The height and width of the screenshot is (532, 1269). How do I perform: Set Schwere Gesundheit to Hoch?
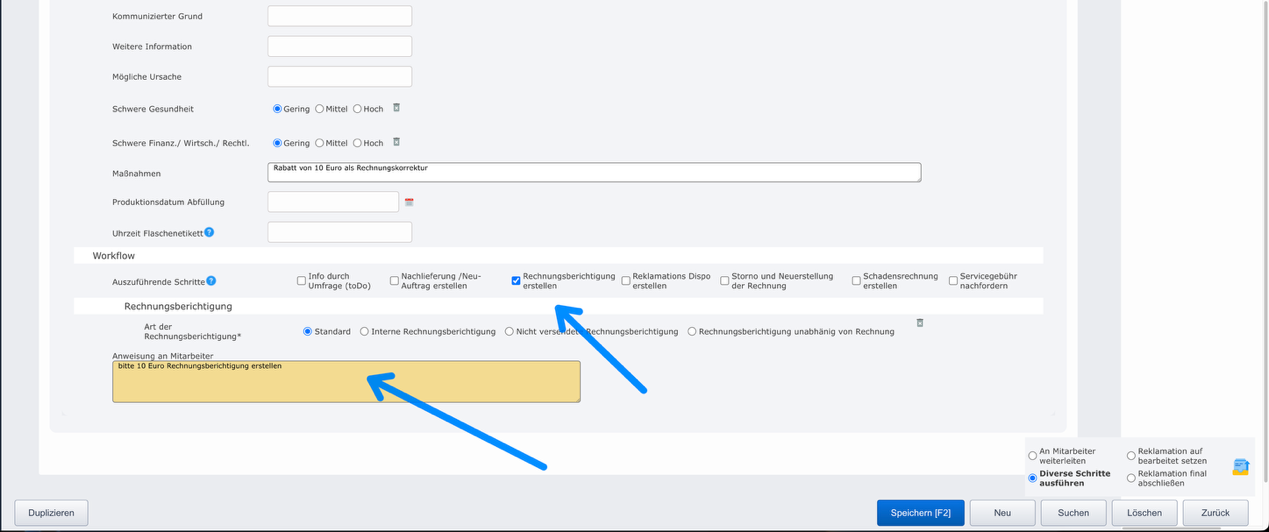pos(357,109)
